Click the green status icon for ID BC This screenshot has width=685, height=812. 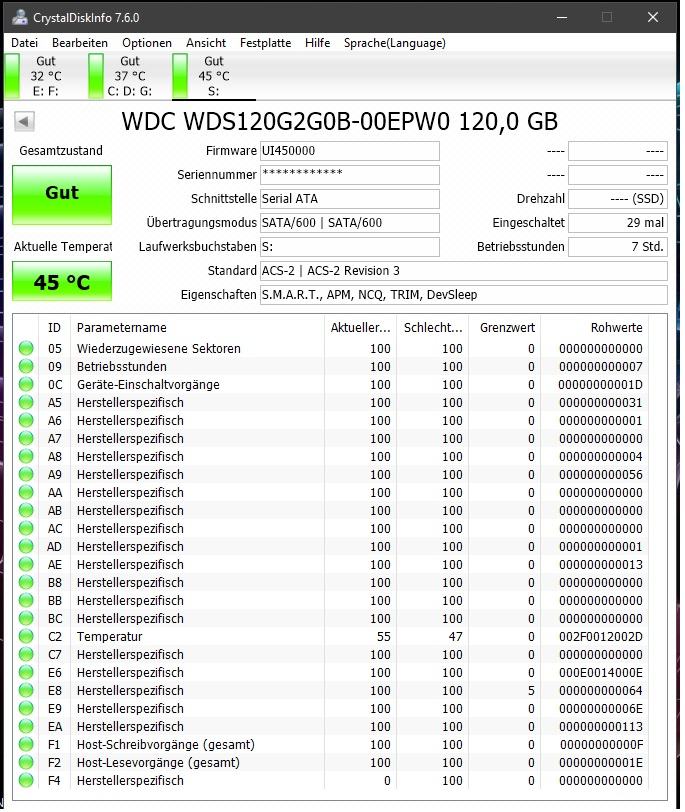click(x=26, y=618)
